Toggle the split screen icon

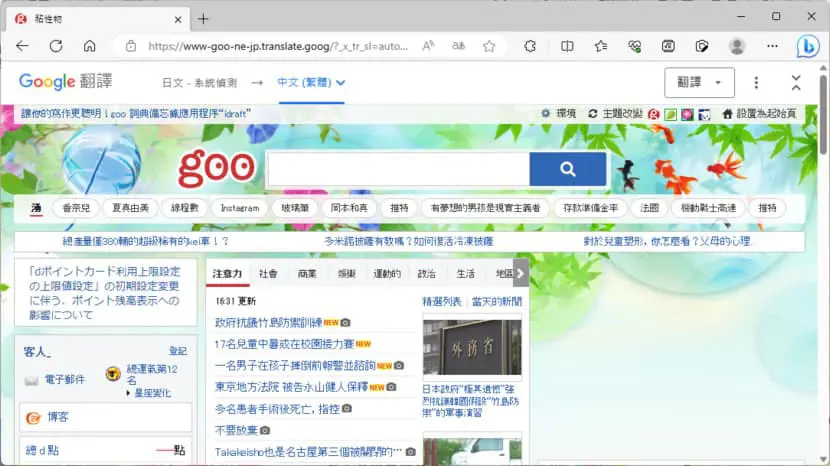(x=567, y=47)
